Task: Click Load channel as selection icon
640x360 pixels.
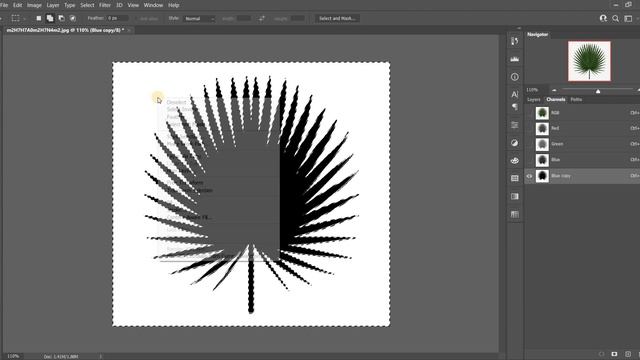Action: click(601, 354)
